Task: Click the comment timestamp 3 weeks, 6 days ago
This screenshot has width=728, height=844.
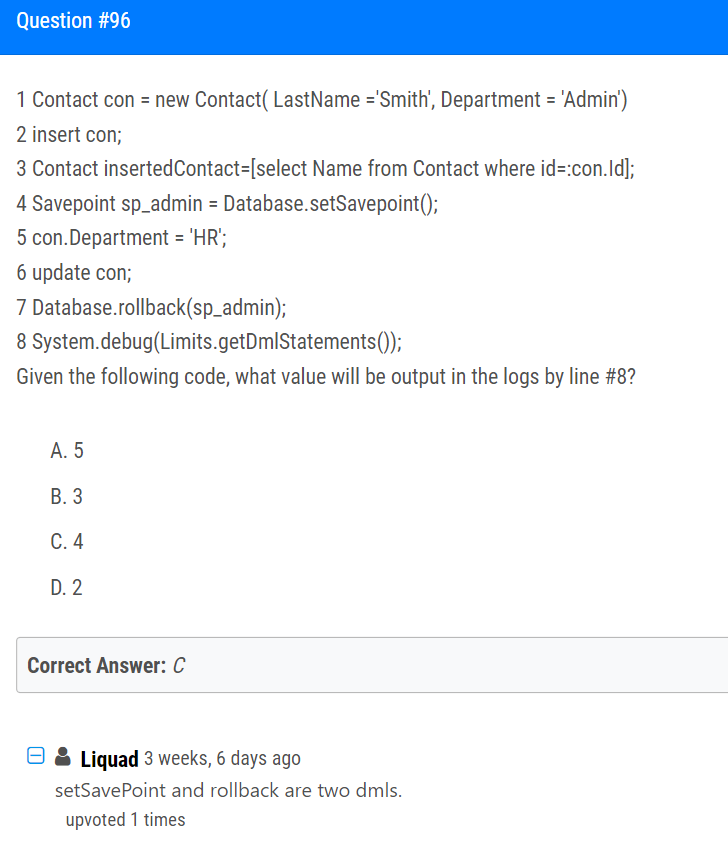Action: pos(222,758)
